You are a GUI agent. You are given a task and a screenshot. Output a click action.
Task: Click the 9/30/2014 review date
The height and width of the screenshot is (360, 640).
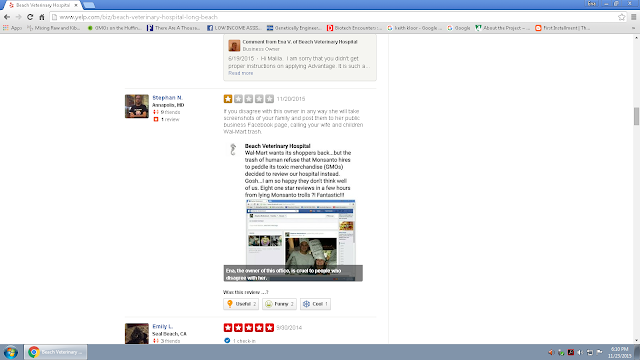coord(289,328)
